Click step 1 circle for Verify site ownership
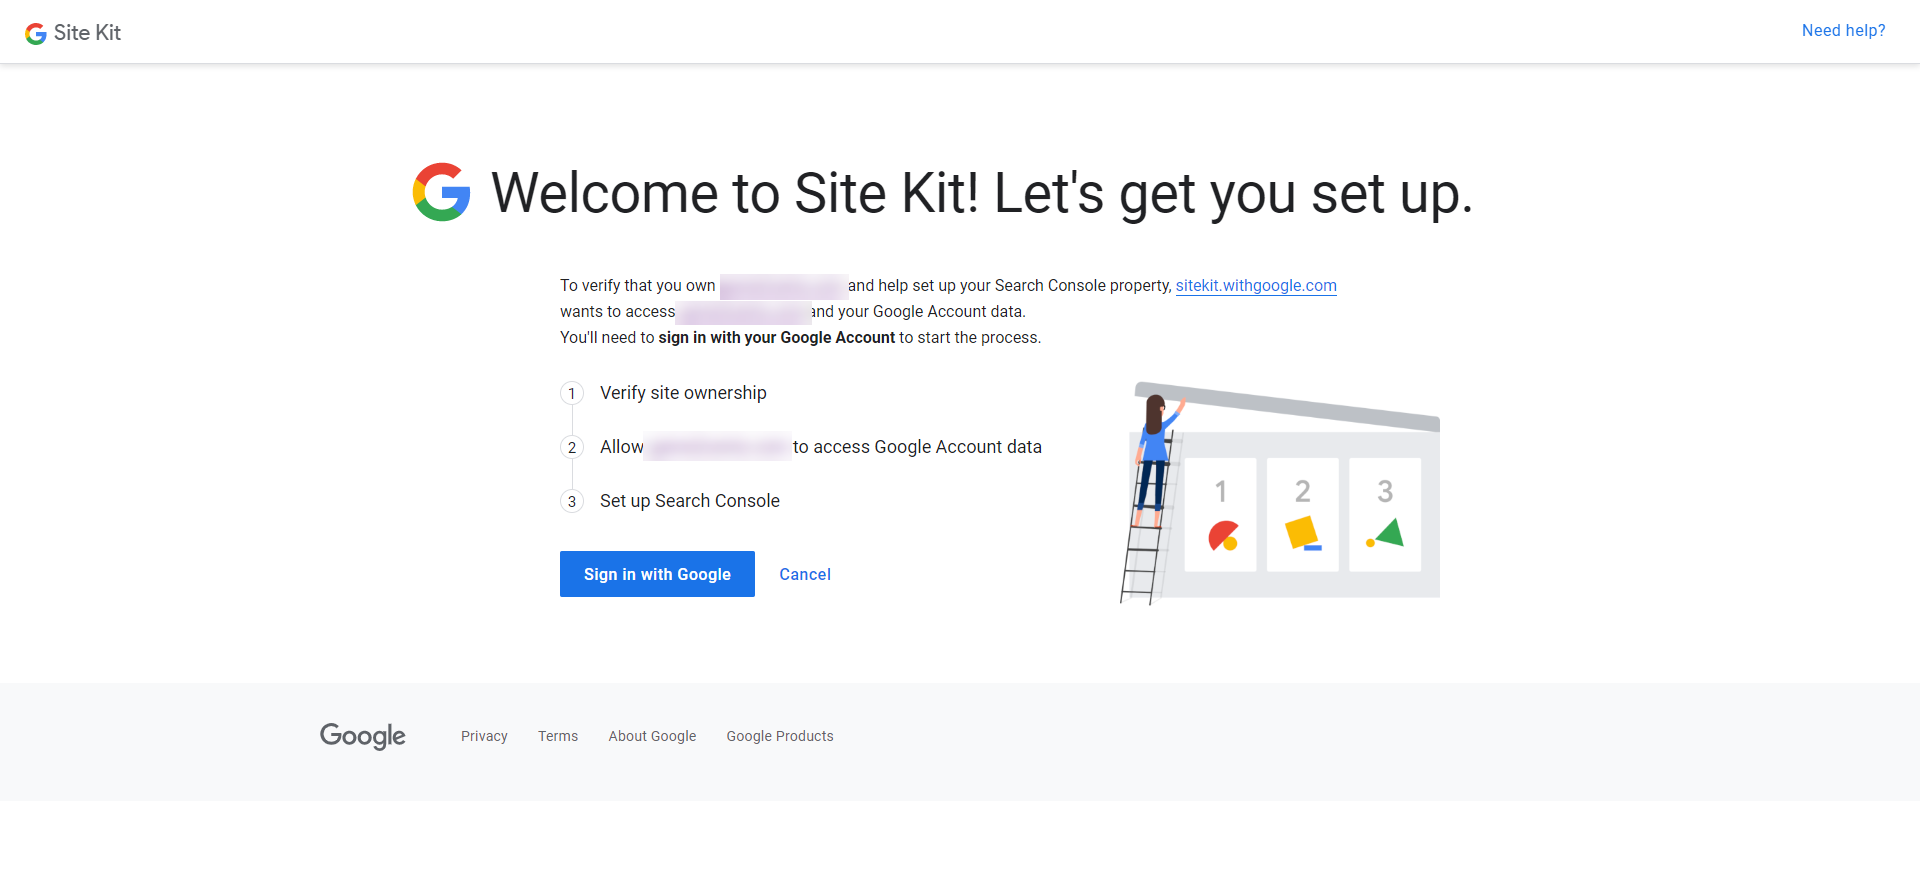1920x888 pixels. 572,394
